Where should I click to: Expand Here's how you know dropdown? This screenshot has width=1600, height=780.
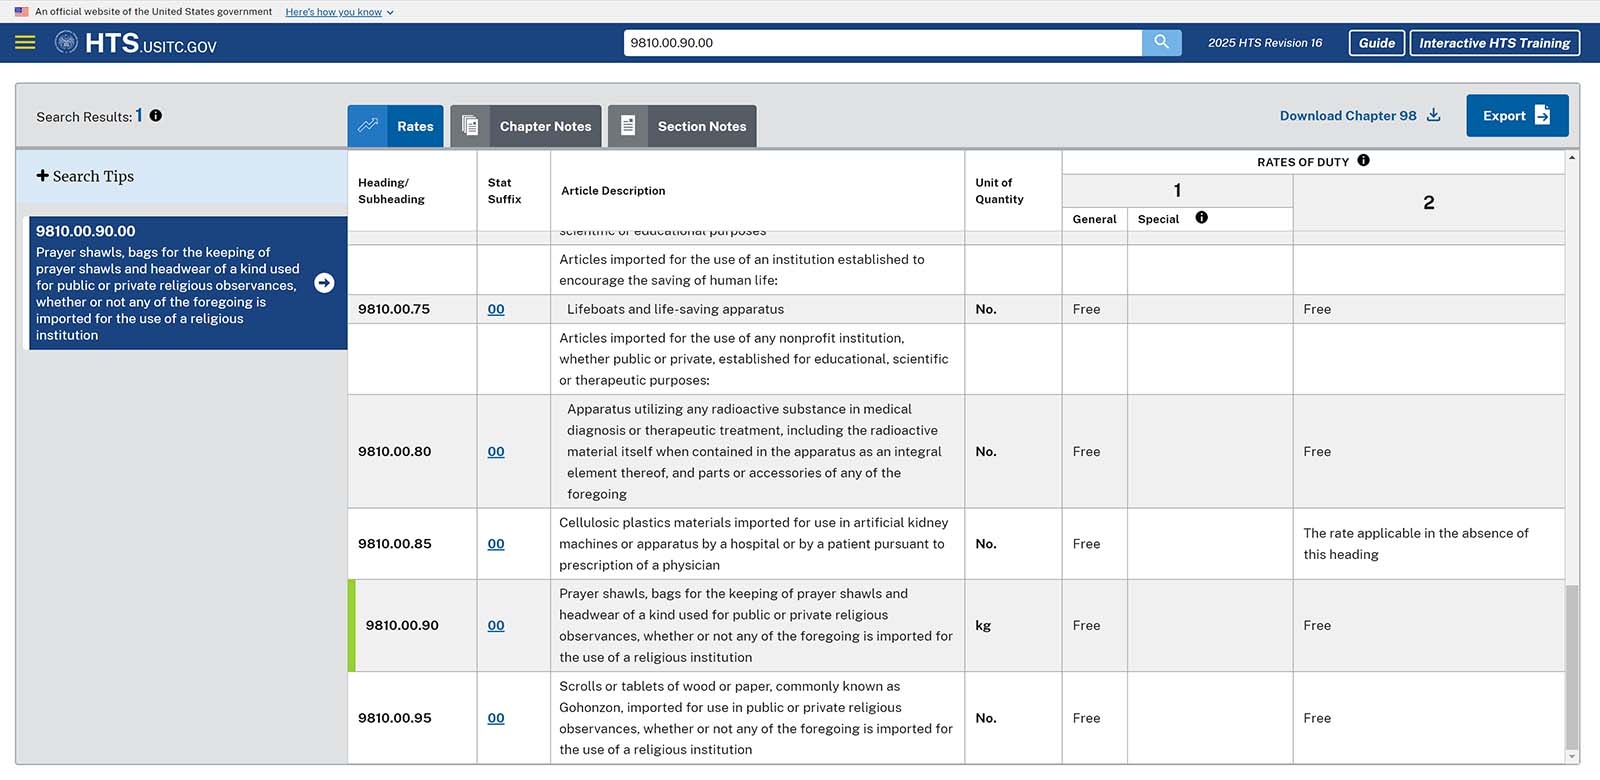[x=340, y=12]
